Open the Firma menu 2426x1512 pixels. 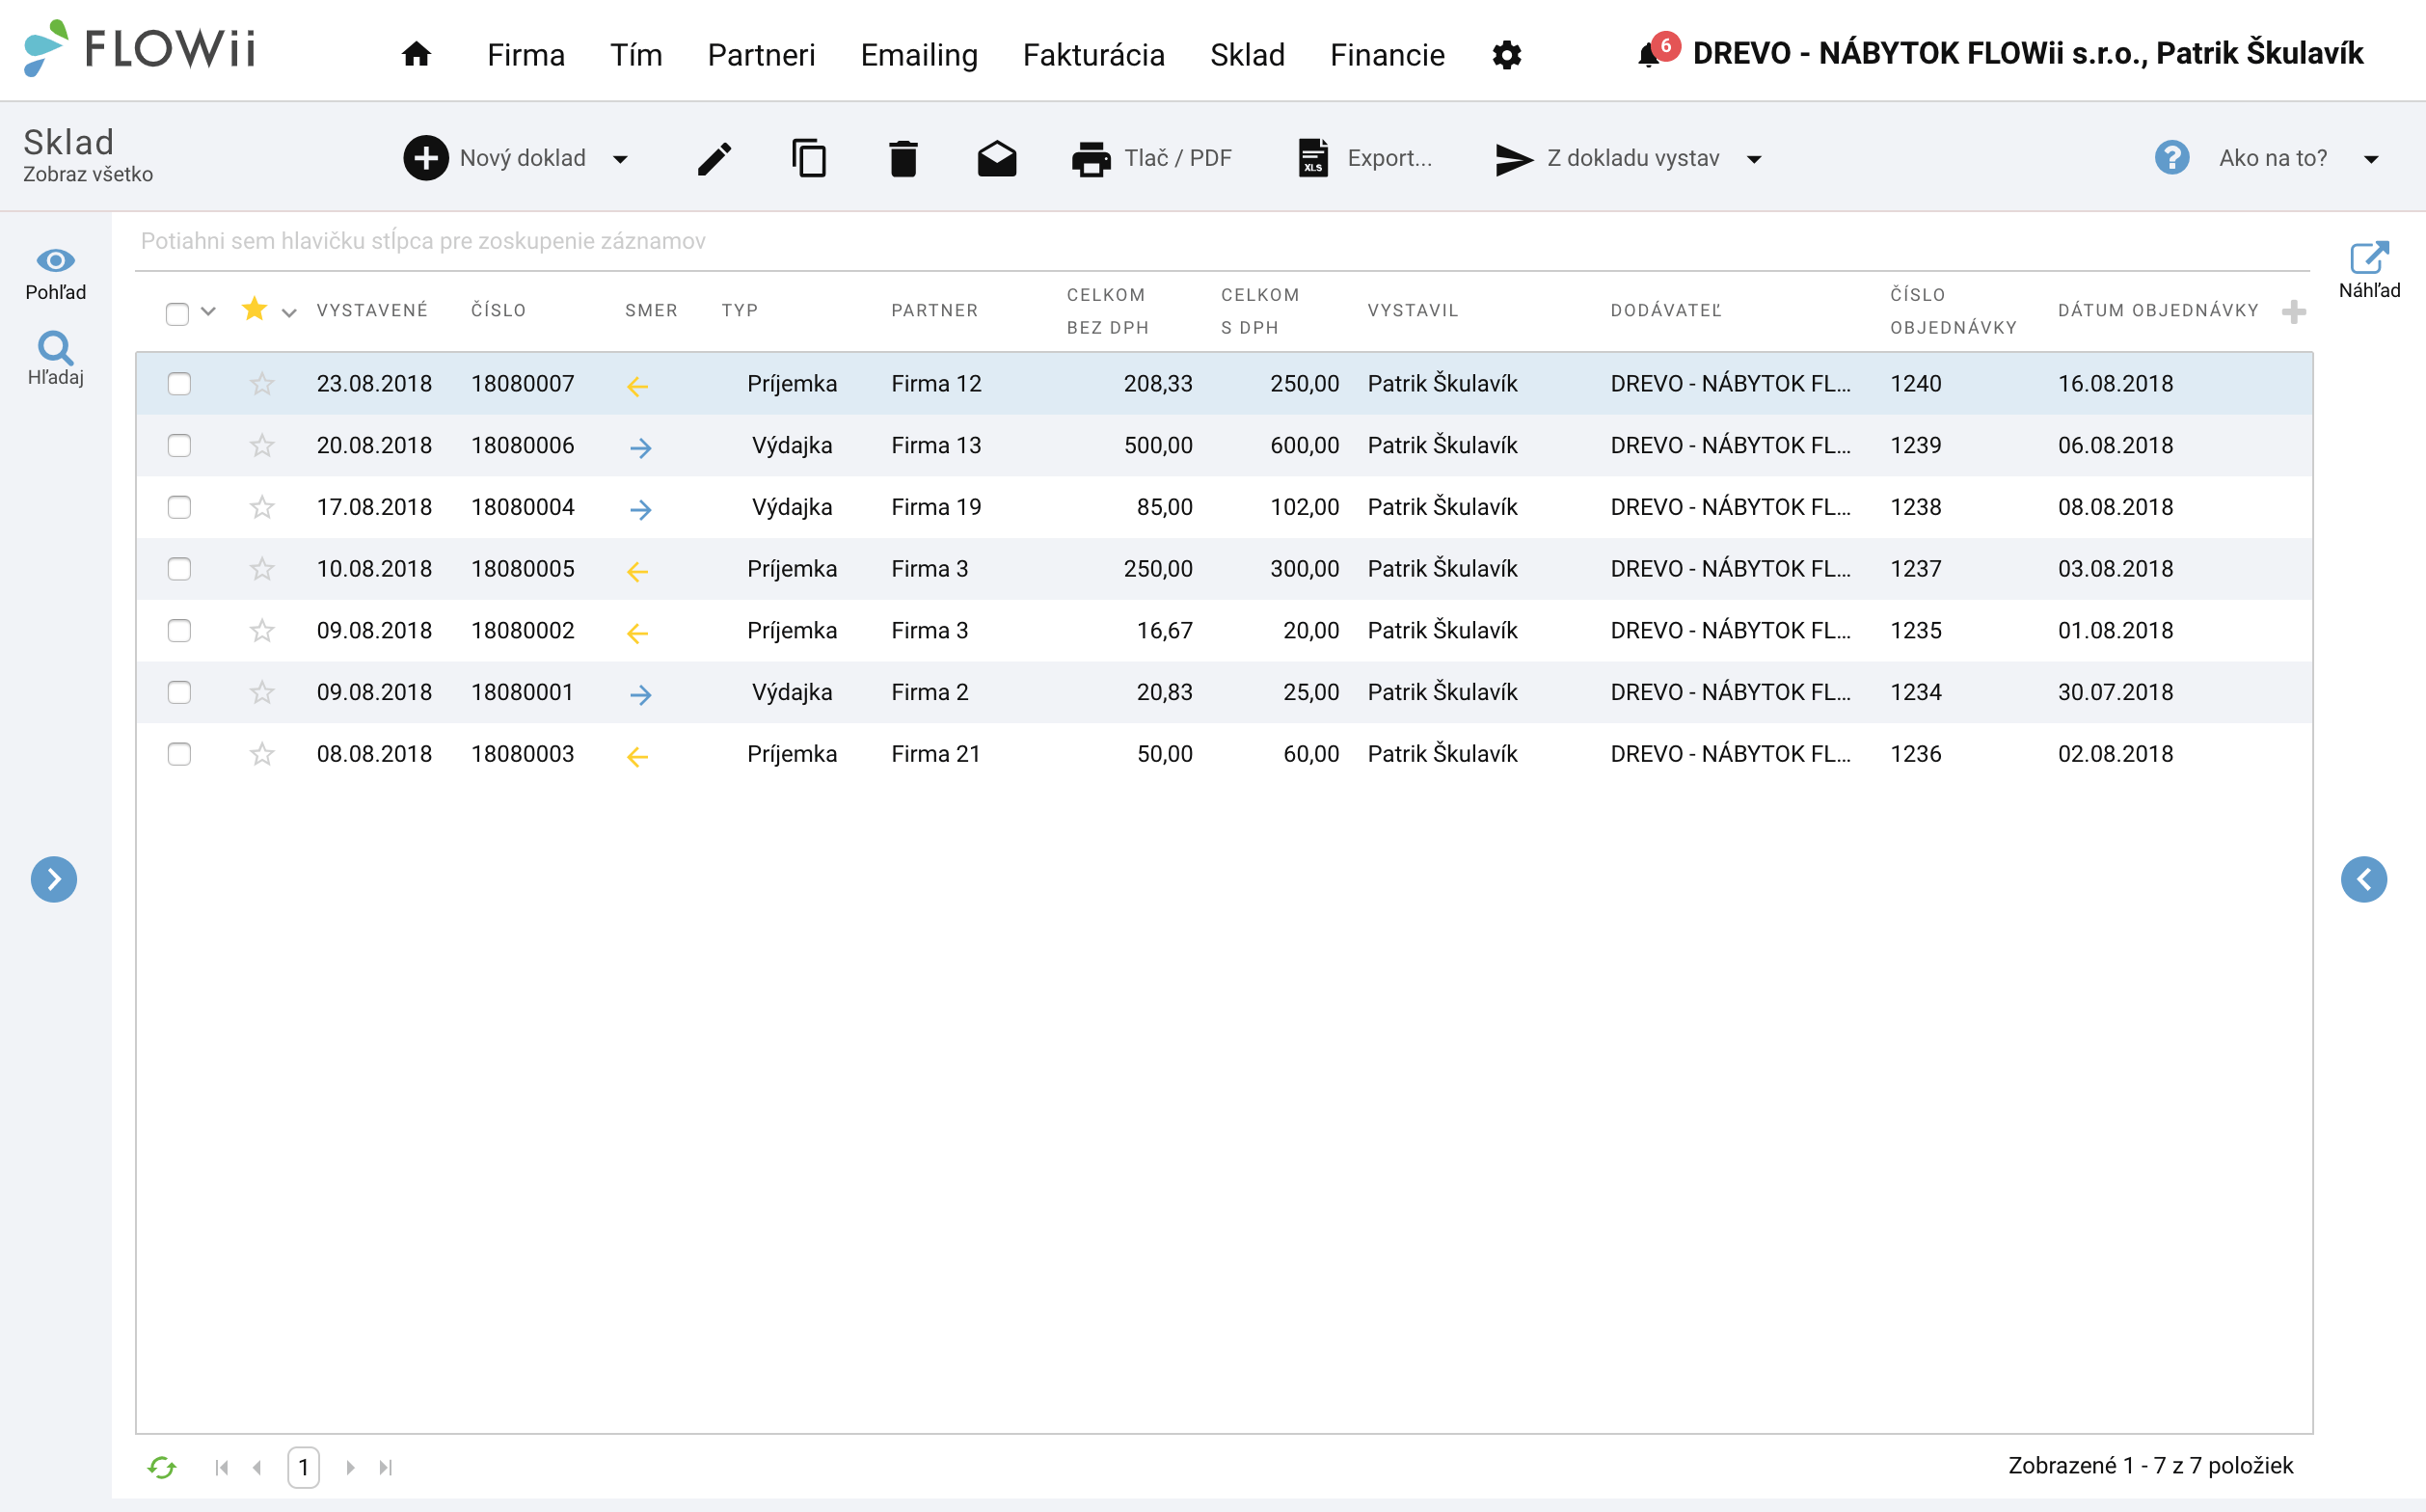[x=526, y=55]
